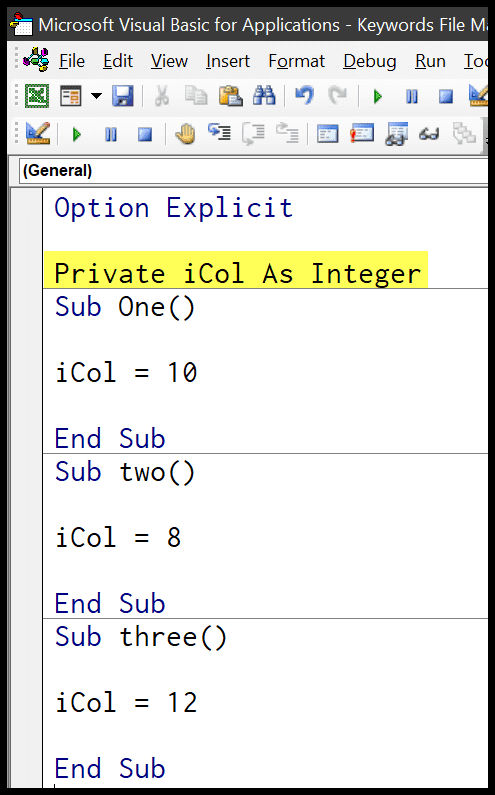Undo last action in standard toolbar

[304, 95]
